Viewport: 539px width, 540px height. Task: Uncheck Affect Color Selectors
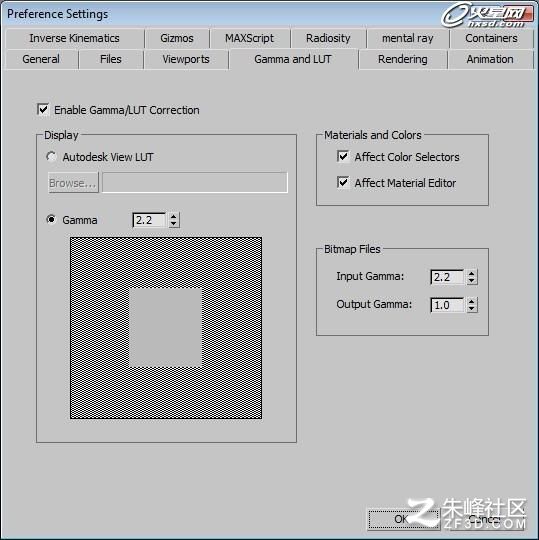(343, 157)
